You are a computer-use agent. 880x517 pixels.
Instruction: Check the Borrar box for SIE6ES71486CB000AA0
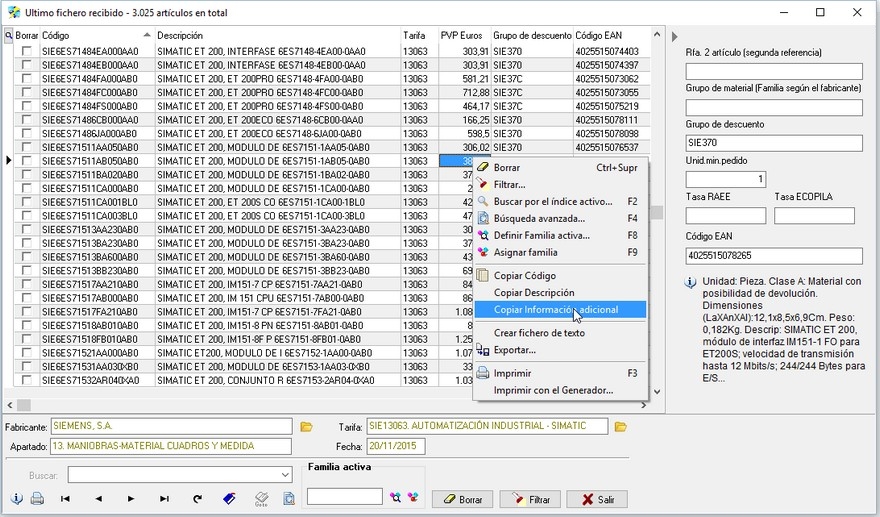click(x=27, y=120)
